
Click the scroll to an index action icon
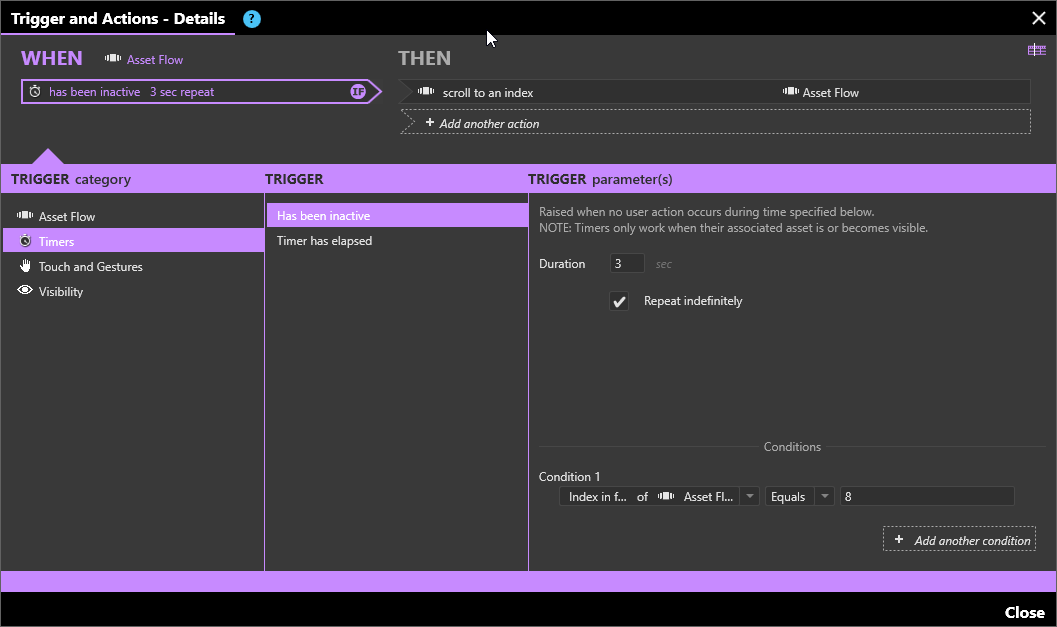tap(427, 92)
